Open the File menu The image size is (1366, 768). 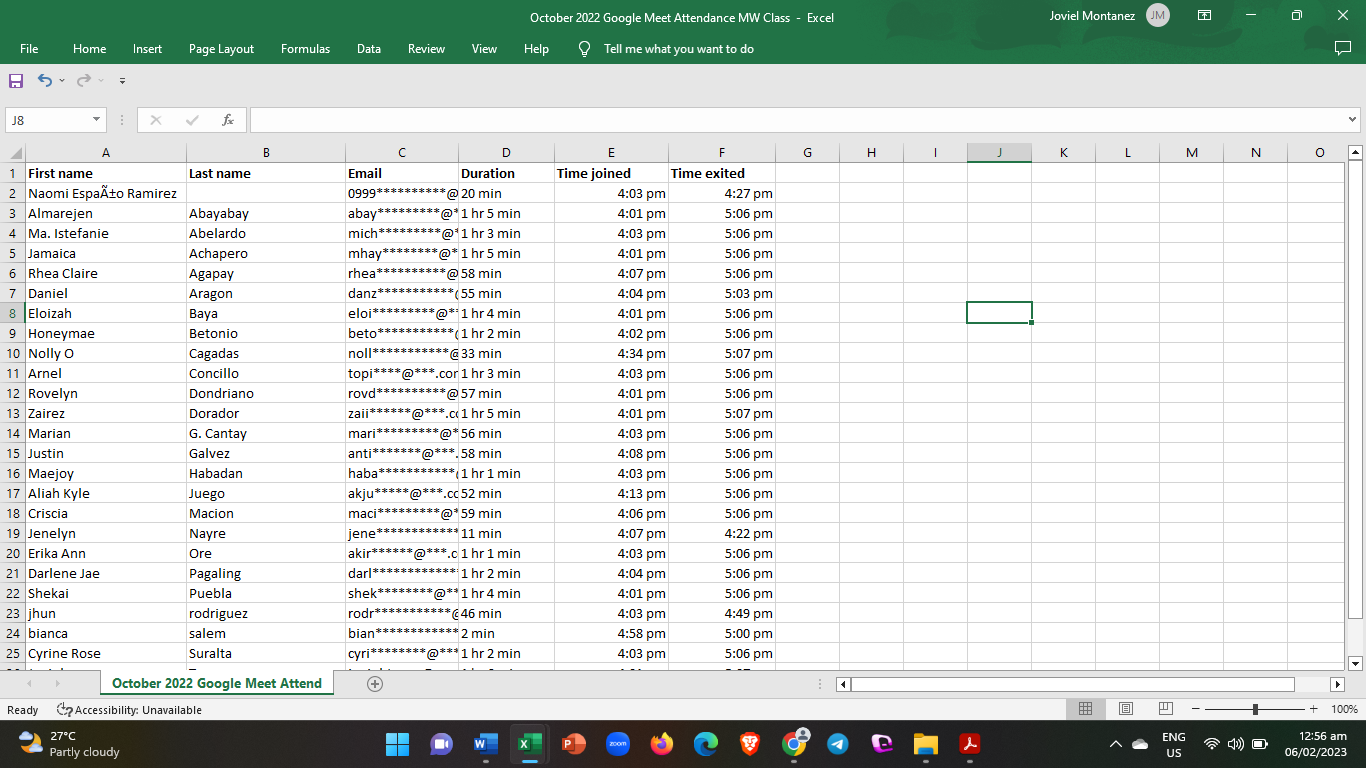coord(29,49)
